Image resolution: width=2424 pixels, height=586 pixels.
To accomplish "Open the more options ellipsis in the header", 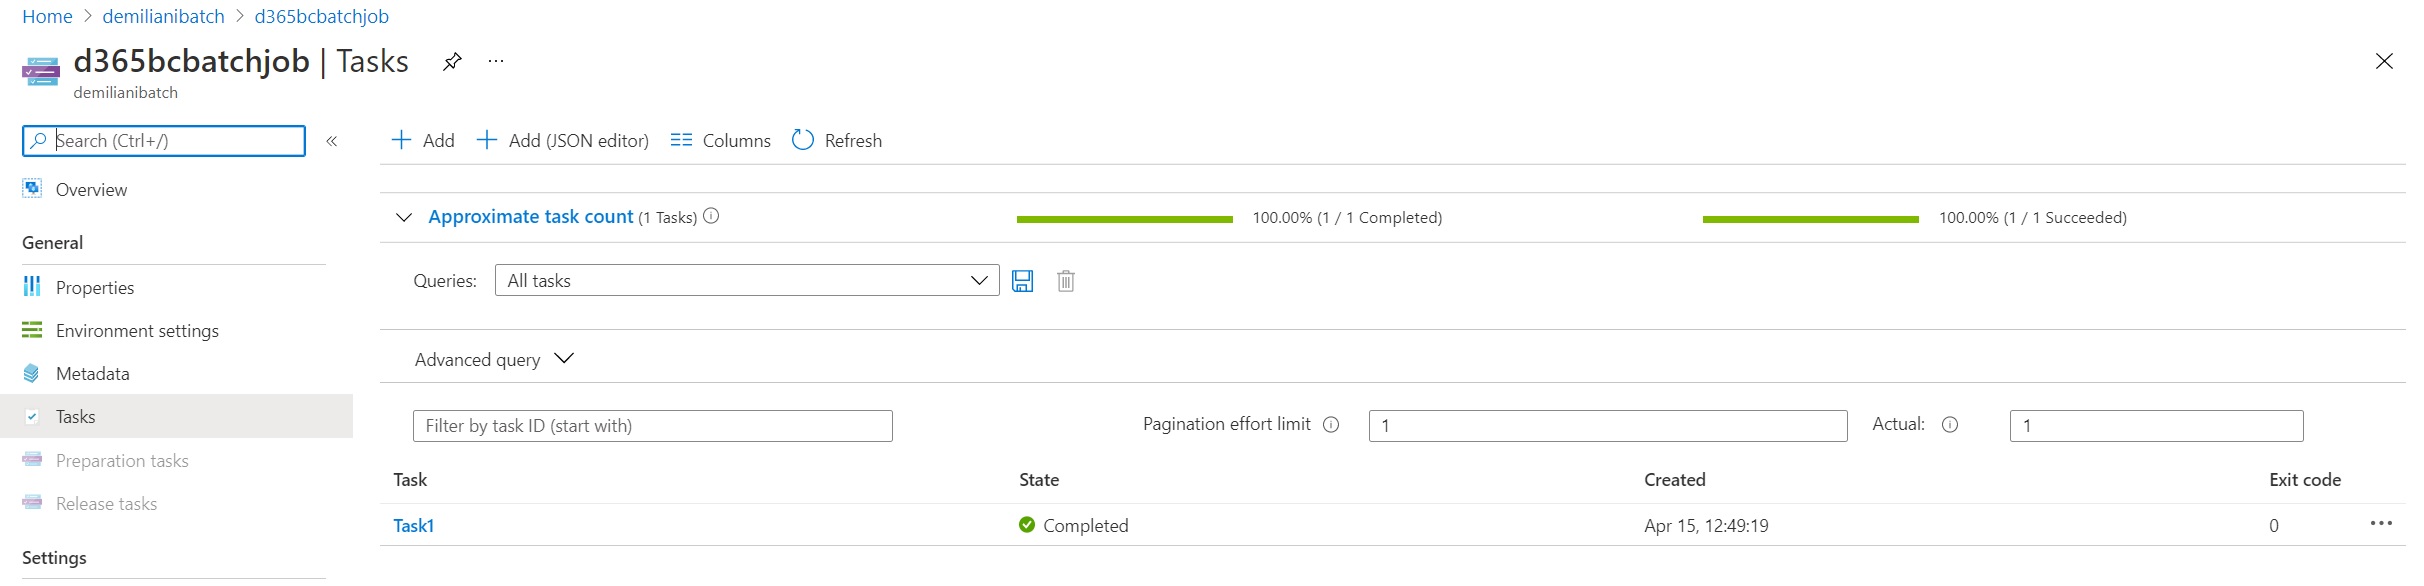I will click(x=496, y=62).
